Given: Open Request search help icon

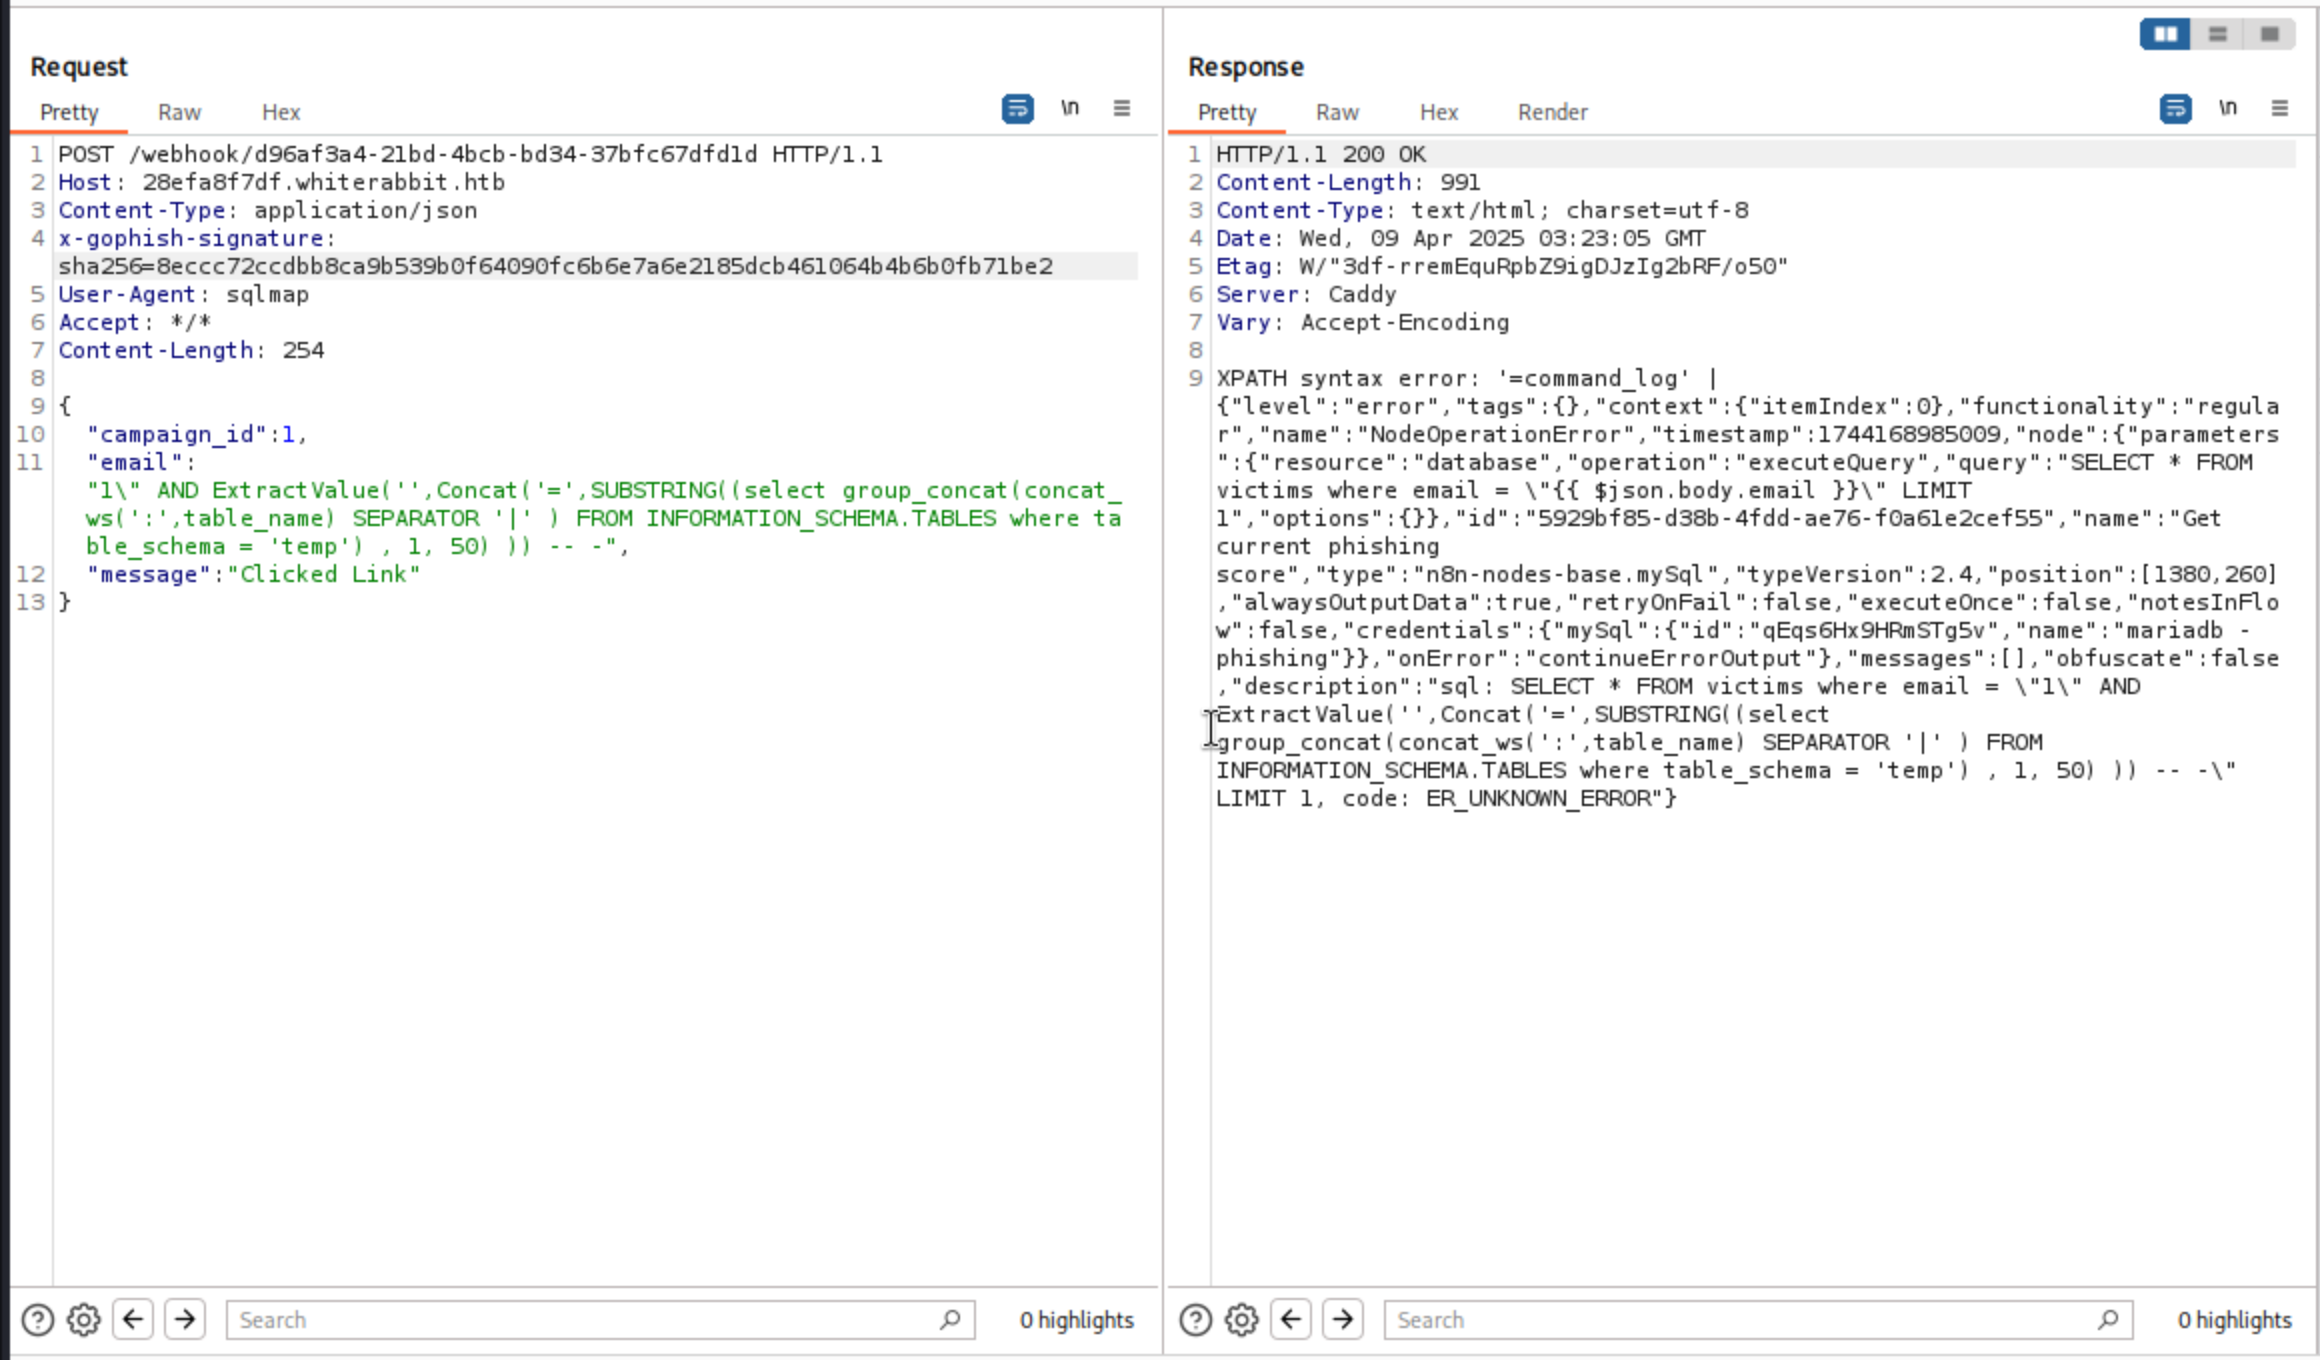Looking at the screenshot, I should [x=38, y=1320].
